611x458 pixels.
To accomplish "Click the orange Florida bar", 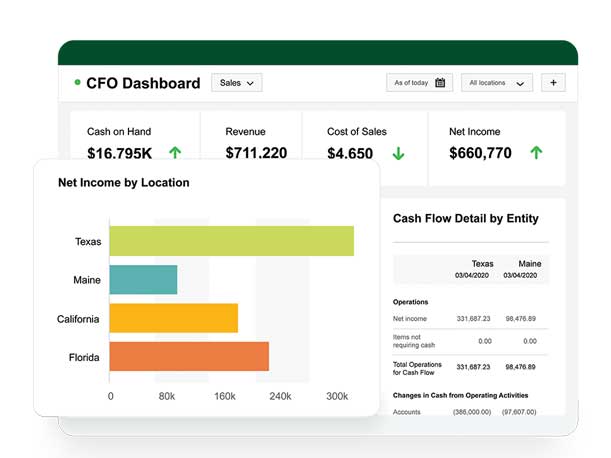I will coord(189,357).
